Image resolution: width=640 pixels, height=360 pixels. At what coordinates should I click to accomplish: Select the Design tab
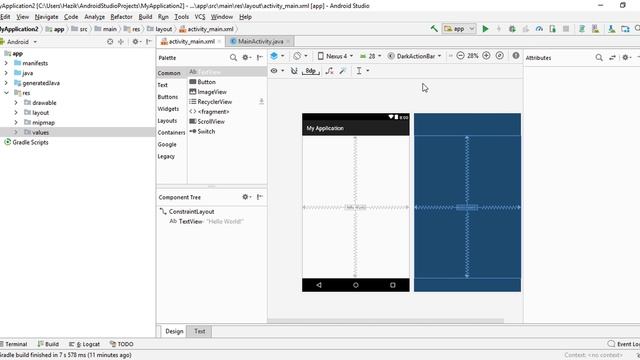[x=174, y=331]
